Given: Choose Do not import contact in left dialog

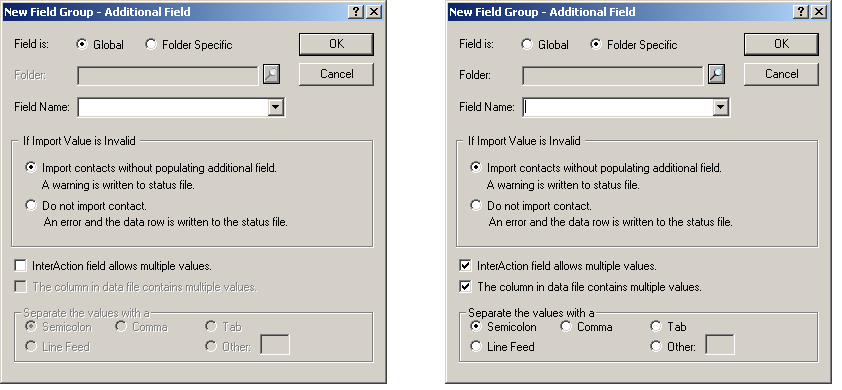Looking at the screenshot, I should tap(31, 205).
